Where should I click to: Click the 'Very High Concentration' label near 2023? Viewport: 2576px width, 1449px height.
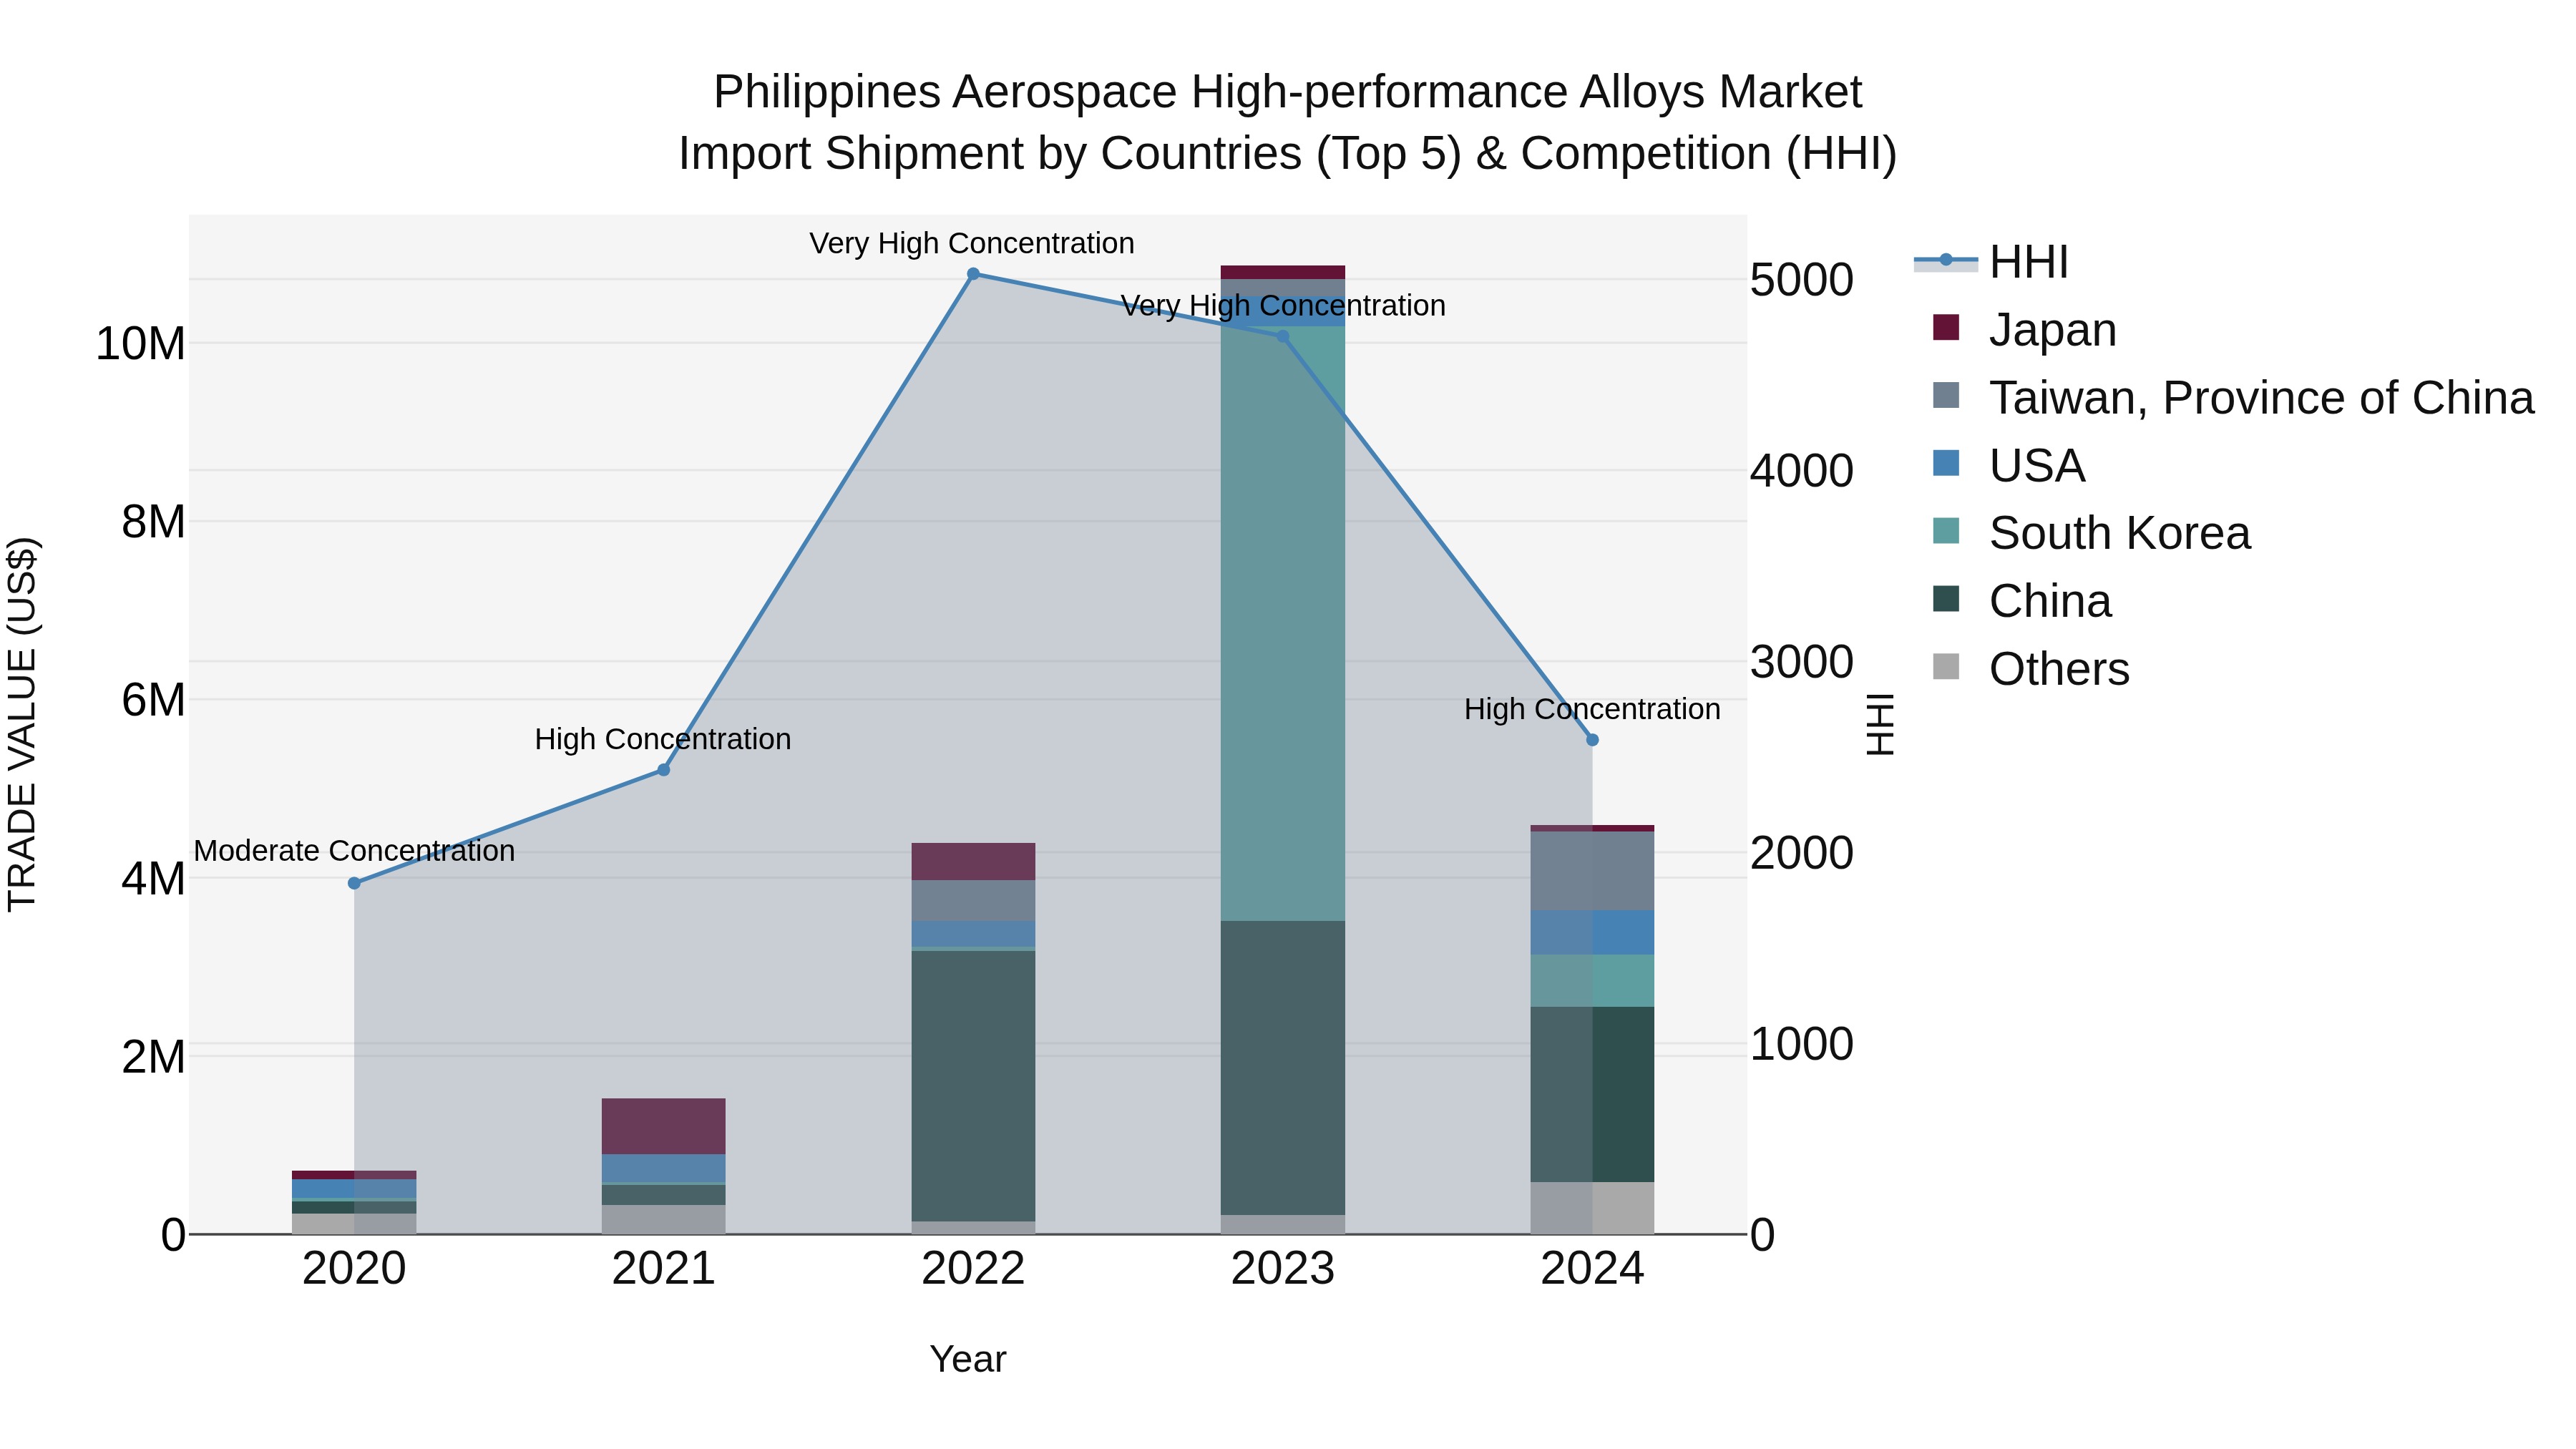[1283, 305]
